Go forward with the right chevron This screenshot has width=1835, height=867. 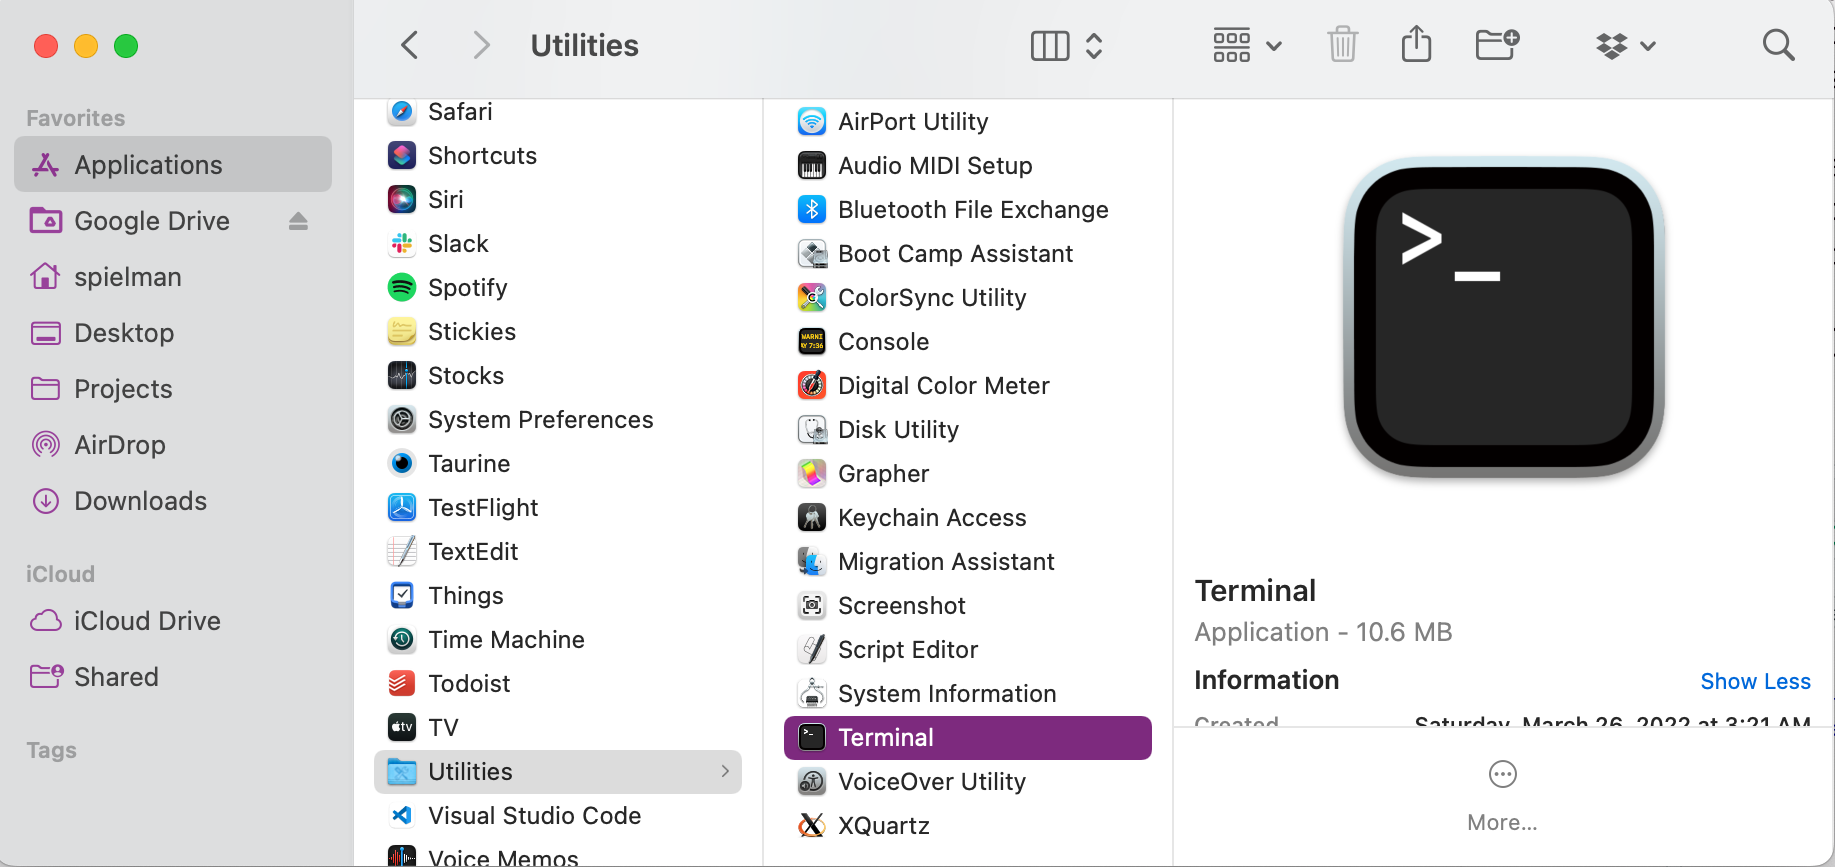[x=481, y=45]
